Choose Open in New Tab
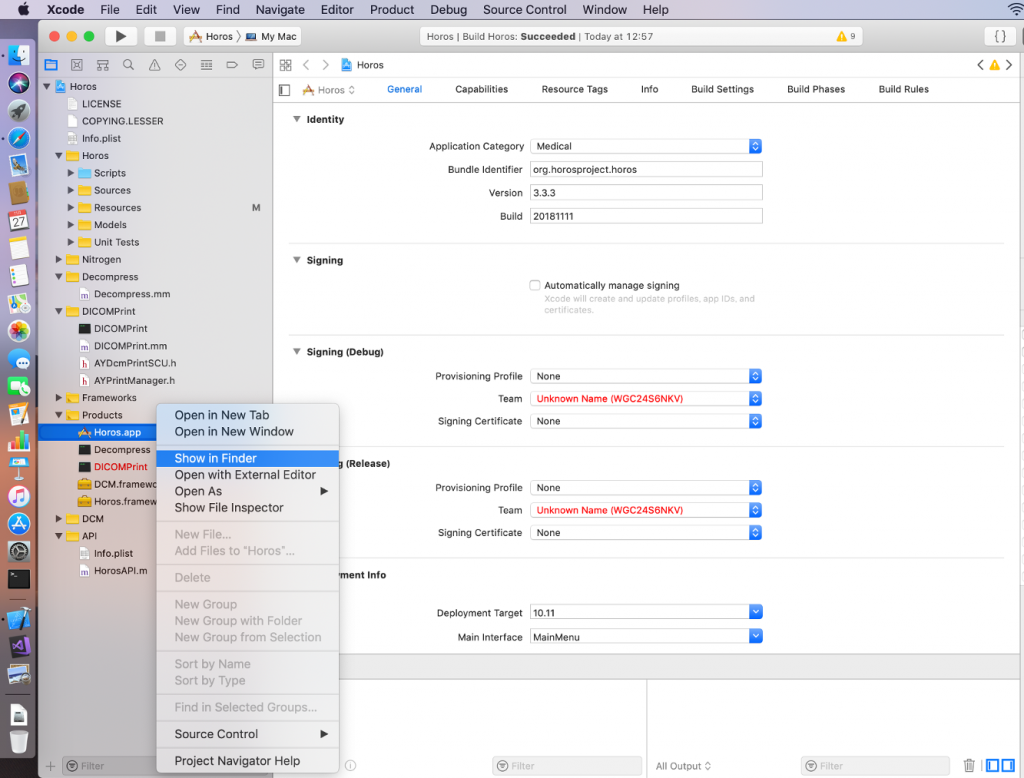Viewport: 1024px width, 778px height. coord(248,415)
